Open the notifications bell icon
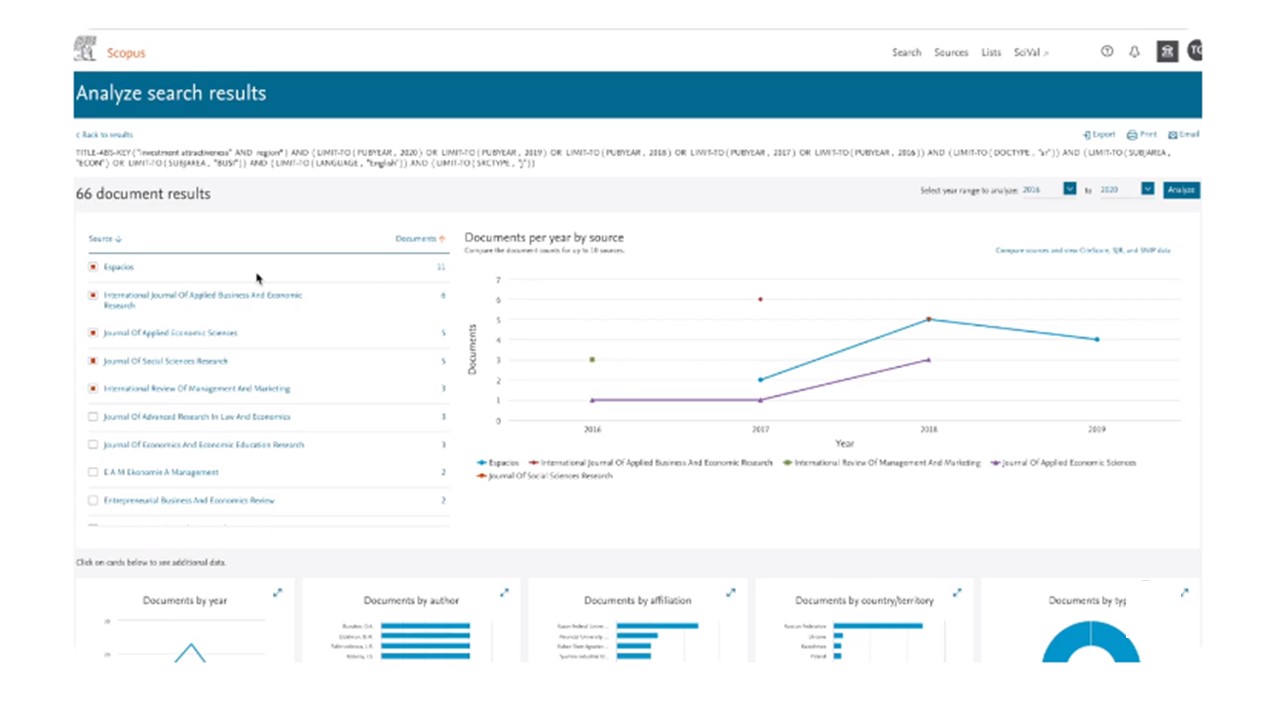The width and height of the screenshot is (1280, 720). pos(1134,52)
